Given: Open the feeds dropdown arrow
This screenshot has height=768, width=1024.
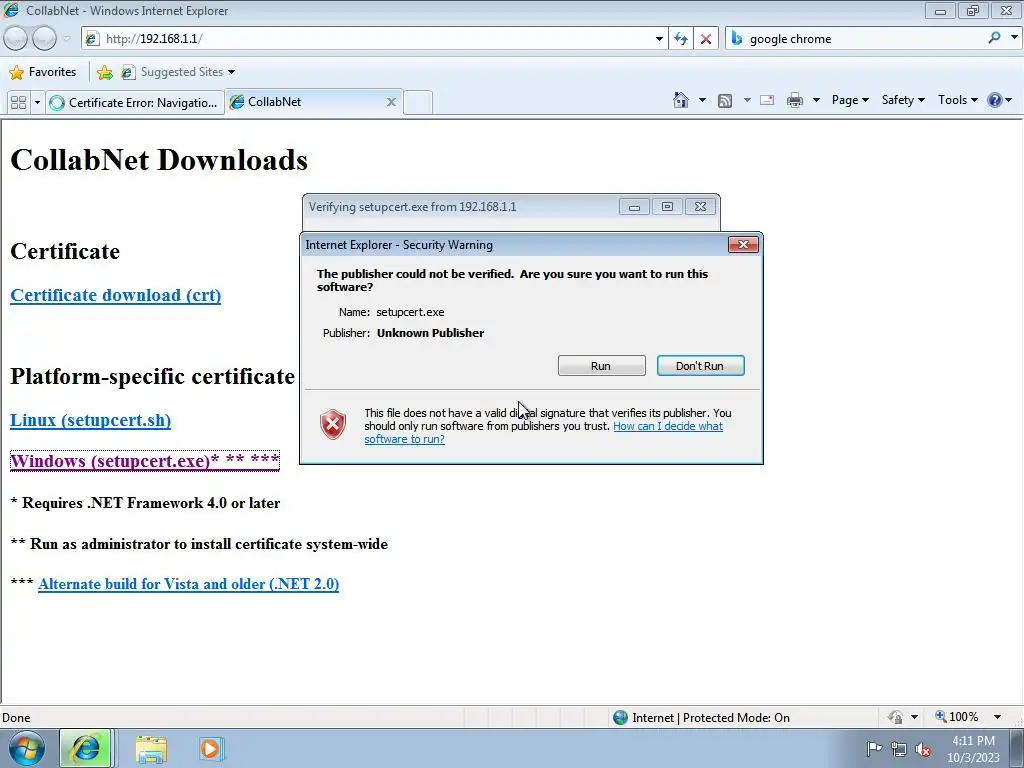Looking at the screenshot, I should [x=746, y=100].
